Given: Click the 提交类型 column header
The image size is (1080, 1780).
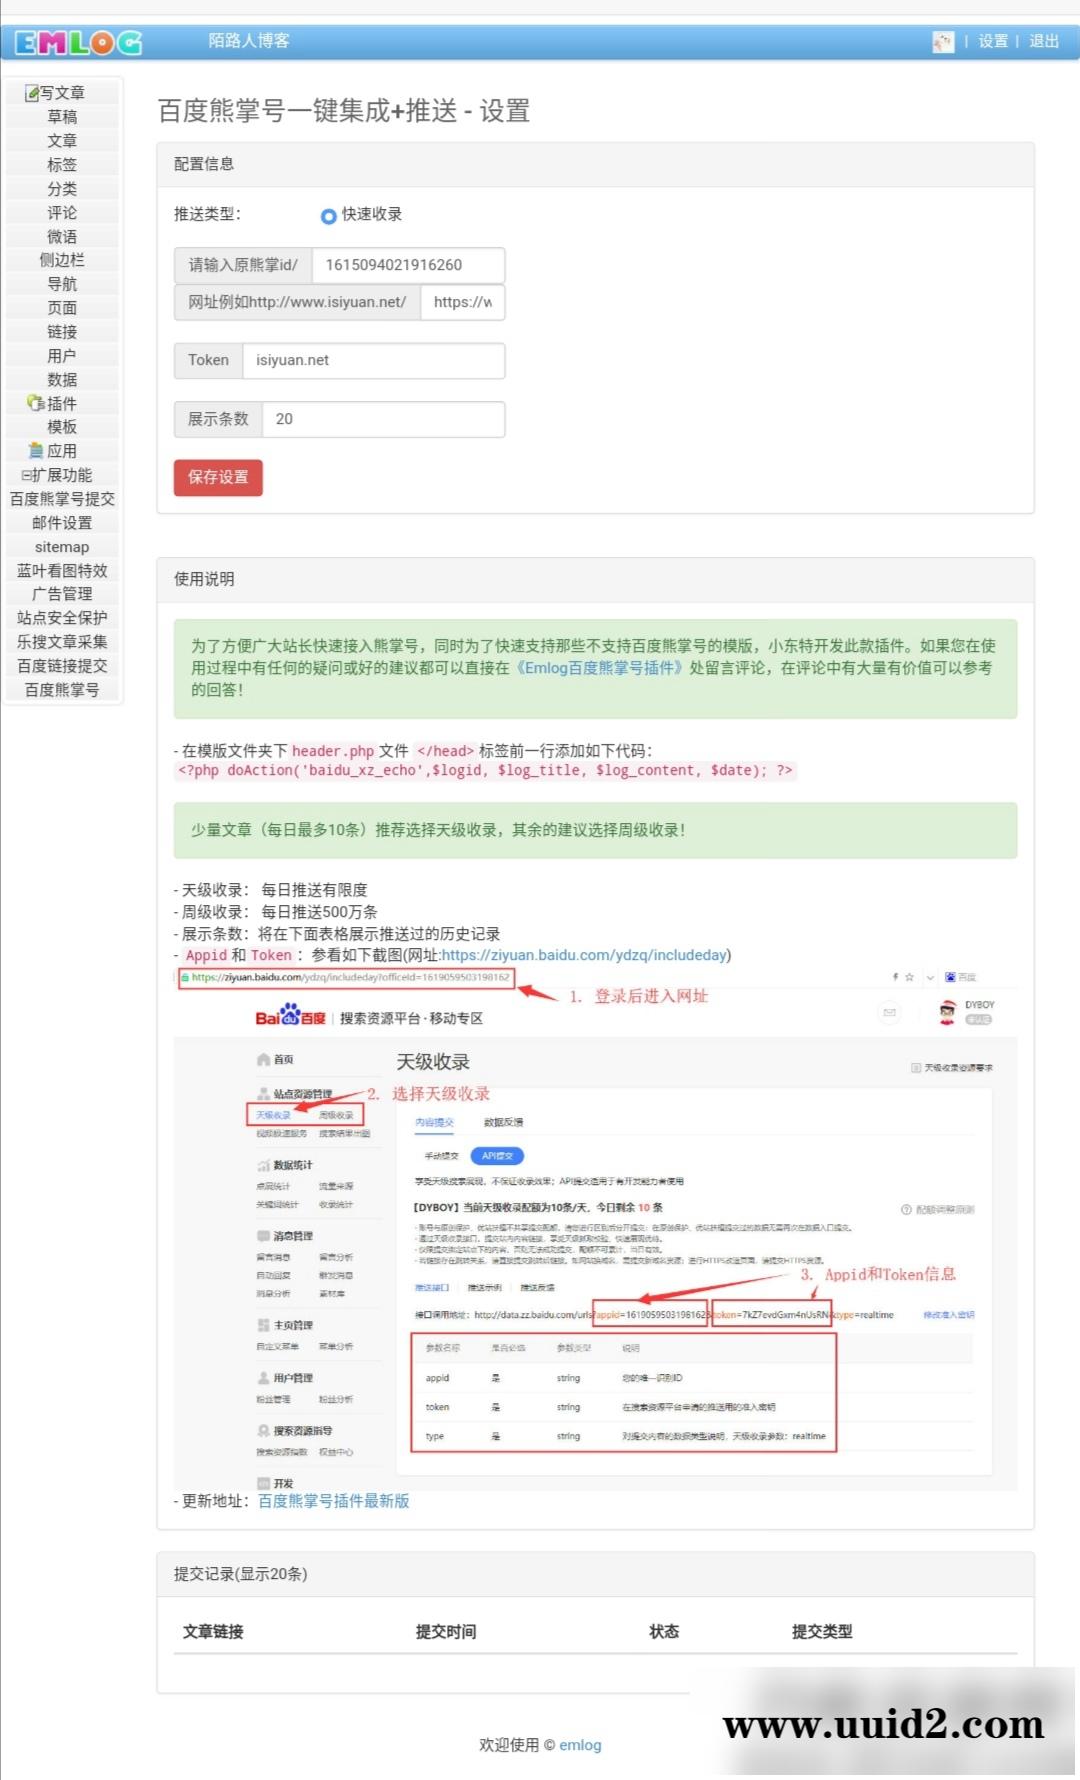Looking at the screenshot, I should 822,1632.
